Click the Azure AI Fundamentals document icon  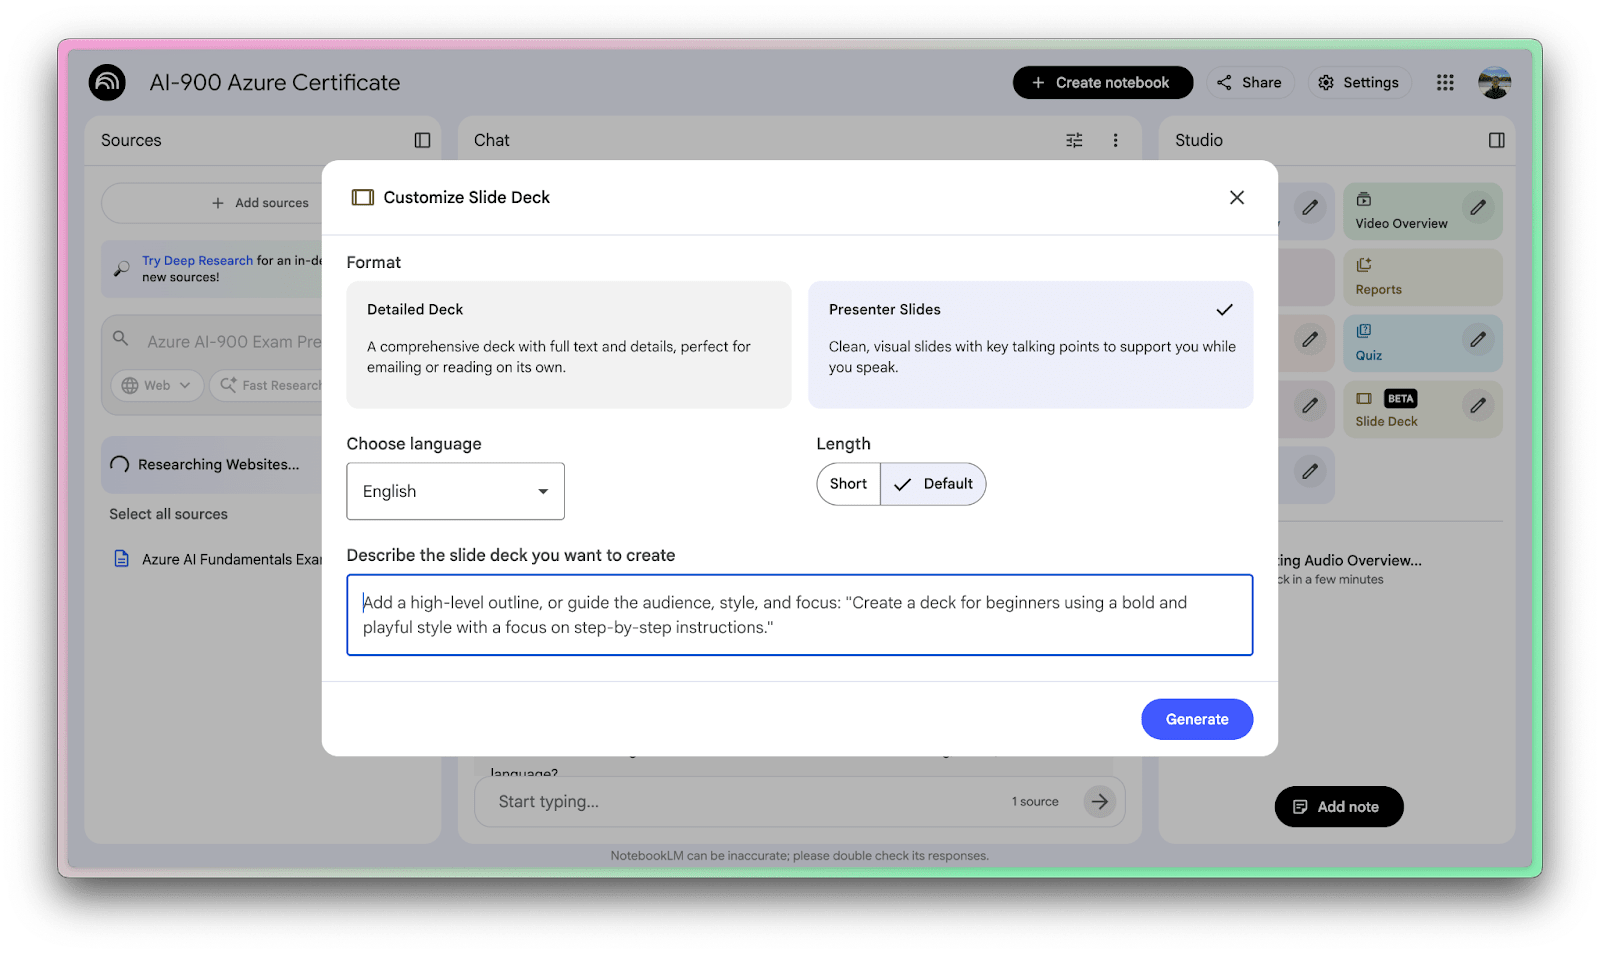point(121,559)
